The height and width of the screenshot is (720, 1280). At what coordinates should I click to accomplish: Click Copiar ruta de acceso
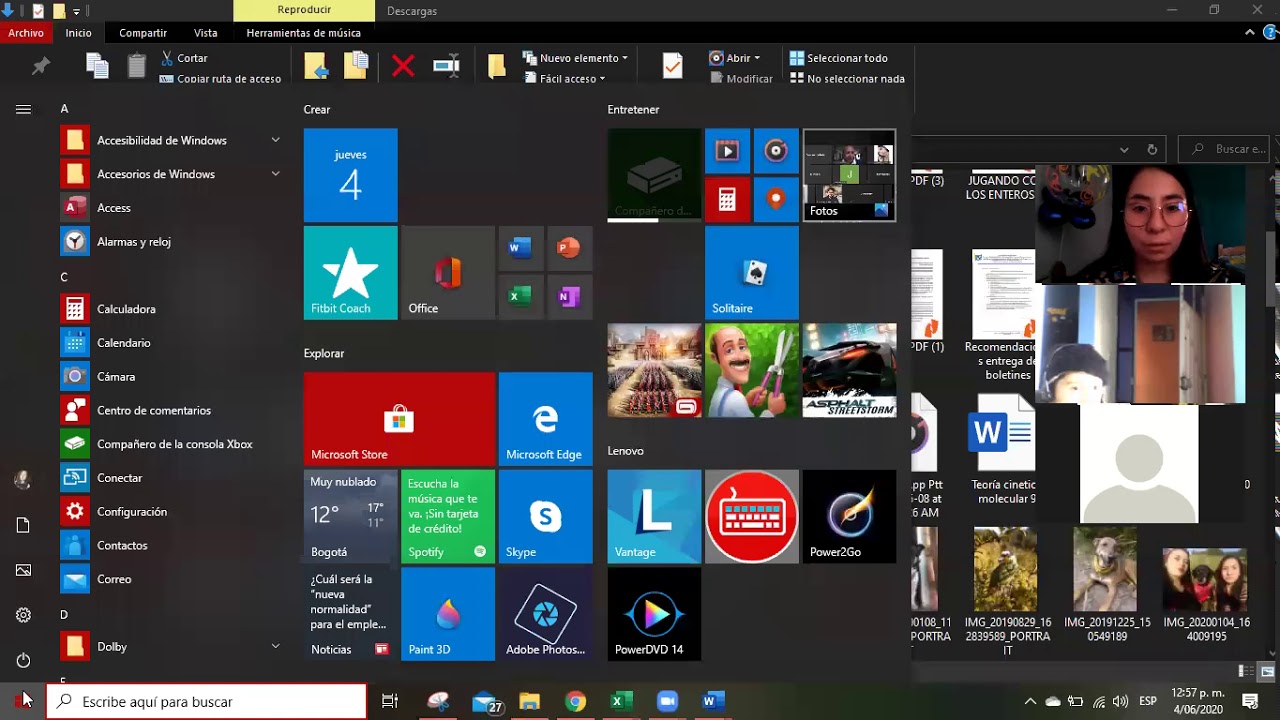click(x=220, y=79)
